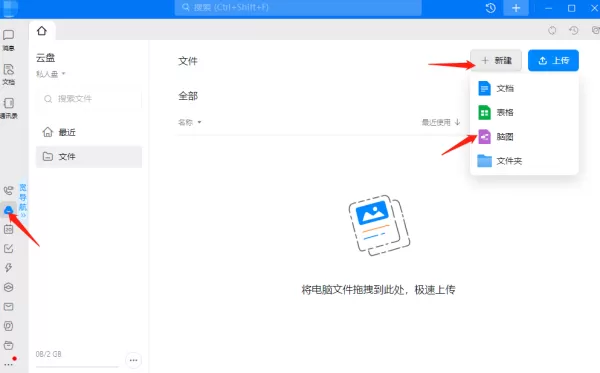
Task: Choose 文档 from the new menu
Action: pyautogui.click(x=524, y=88)
